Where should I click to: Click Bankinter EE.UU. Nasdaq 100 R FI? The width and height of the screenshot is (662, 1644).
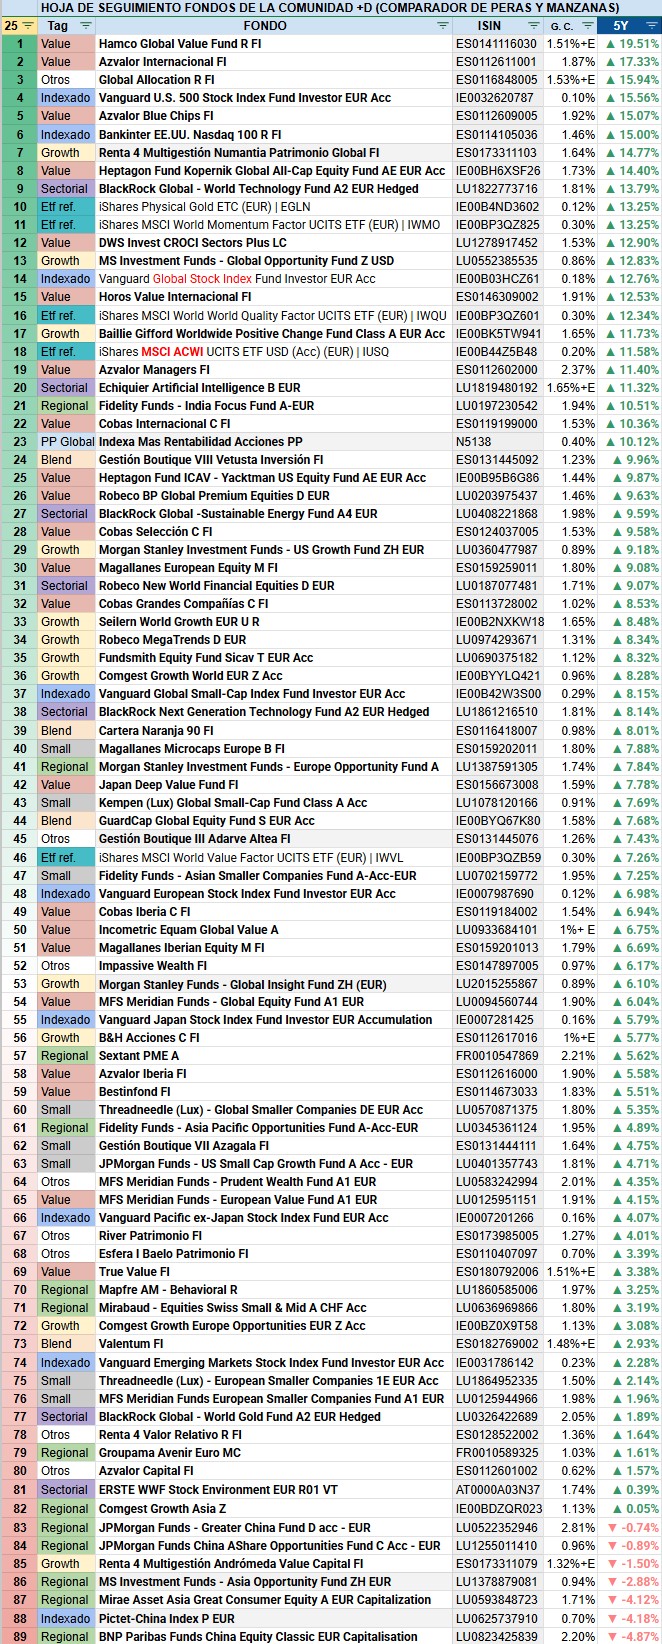[274, 134]
